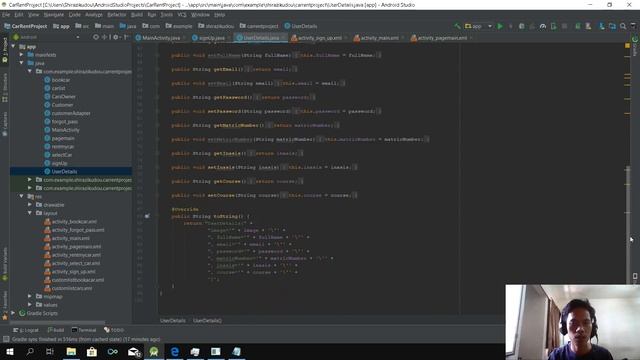Switch to signUp.java editor tab
Screen dimensions: 640x360
[x=211, y=38]
